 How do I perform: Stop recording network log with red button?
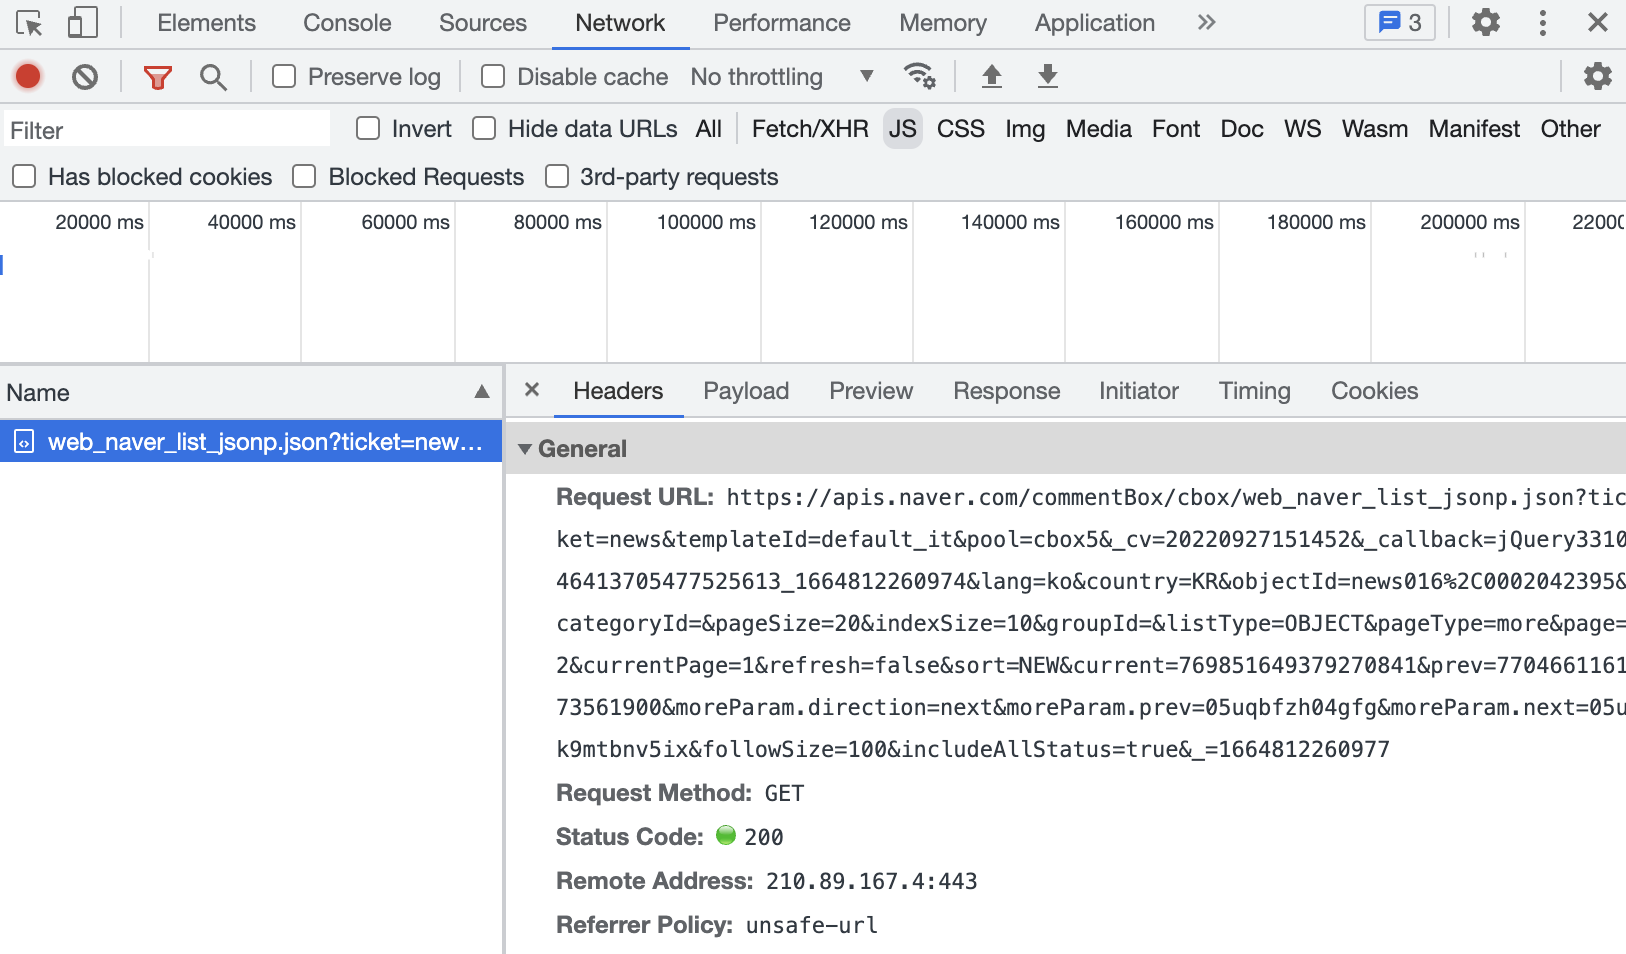28,76
